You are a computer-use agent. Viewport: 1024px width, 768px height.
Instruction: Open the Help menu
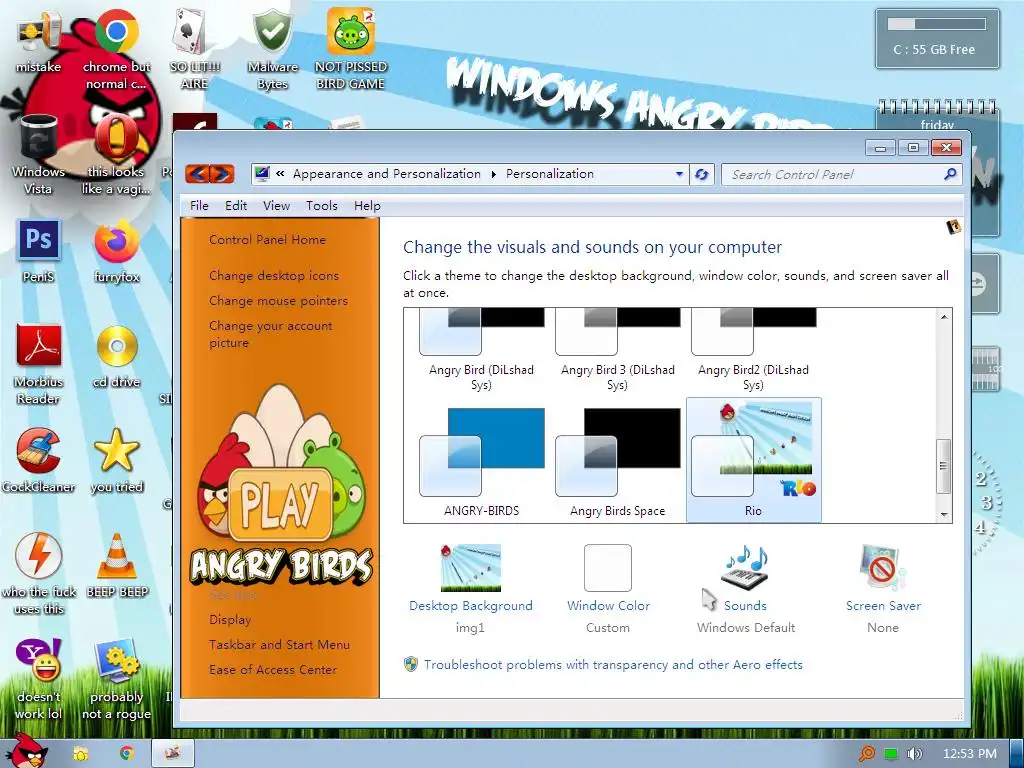[367, 206]
